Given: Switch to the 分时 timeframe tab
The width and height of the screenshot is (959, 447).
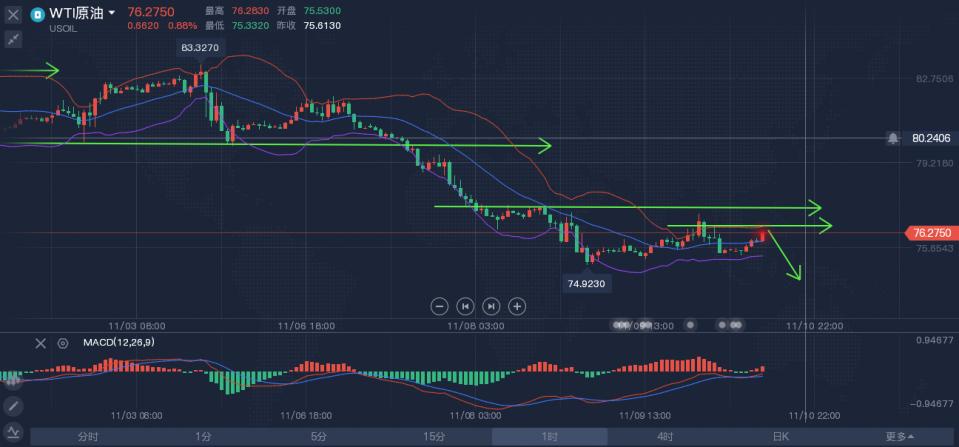Looking at the screenshot, I should point(87,437).
